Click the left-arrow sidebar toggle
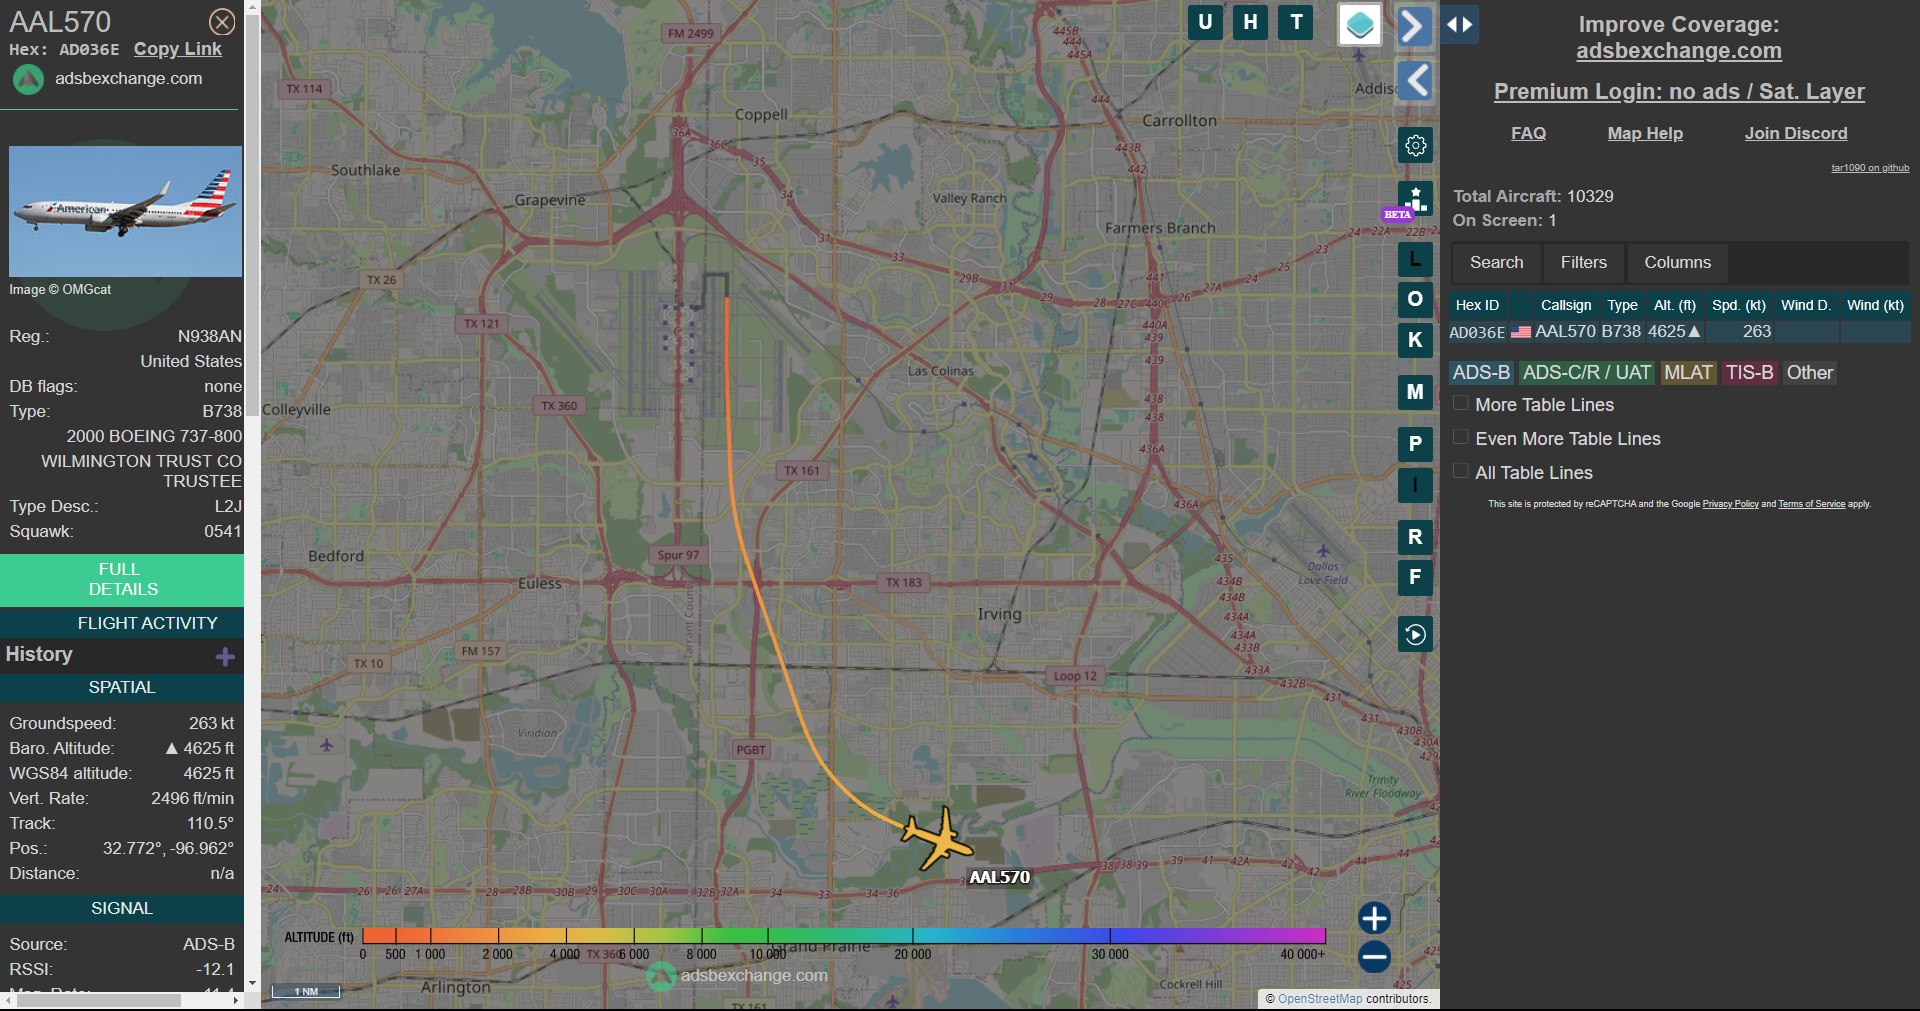Screen dimensions: 1920x1011 point(1415,80)
